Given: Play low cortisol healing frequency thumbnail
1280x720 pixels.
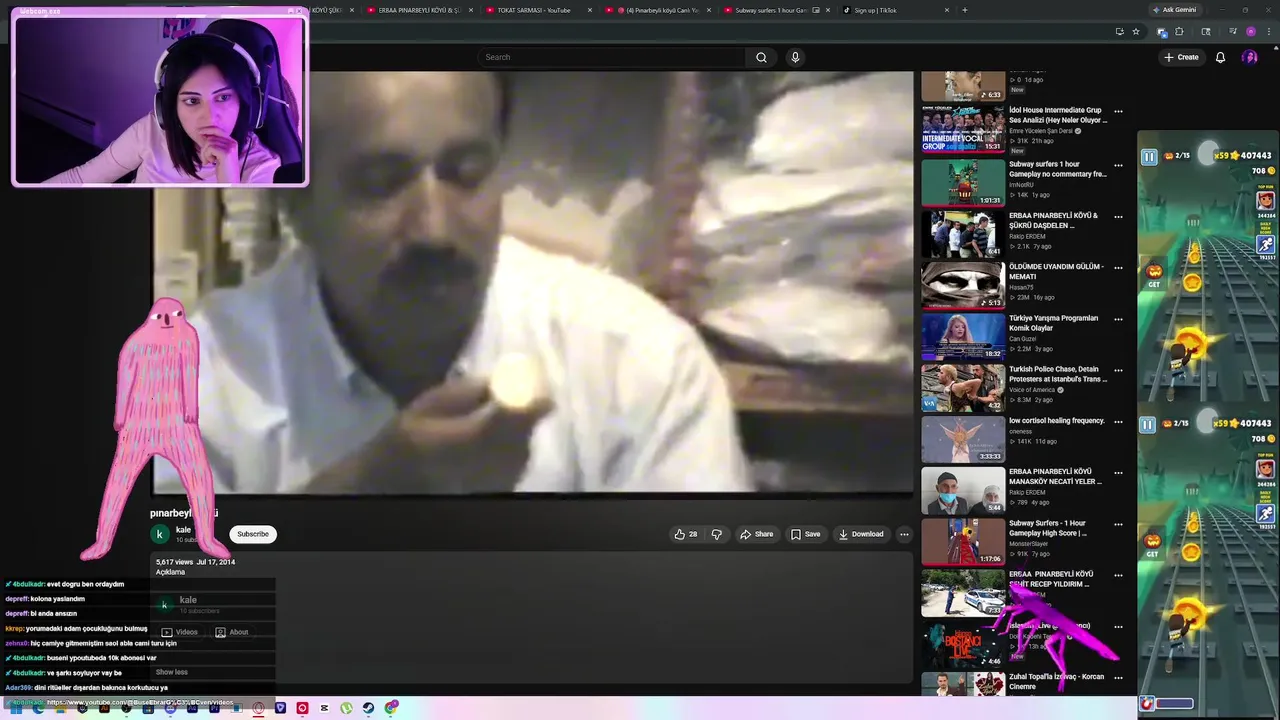Looking at the screenshot, I should pyautogui.click(x=963, y=439).
